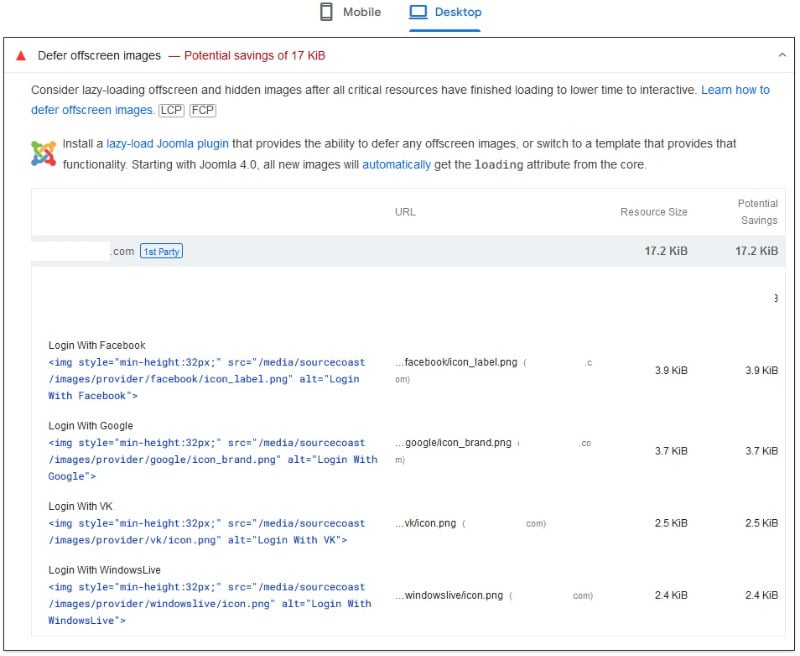This screenshot has width=800, height=656.
Task: Click the Resource Size column header
Action: click(x=654, y=212)
